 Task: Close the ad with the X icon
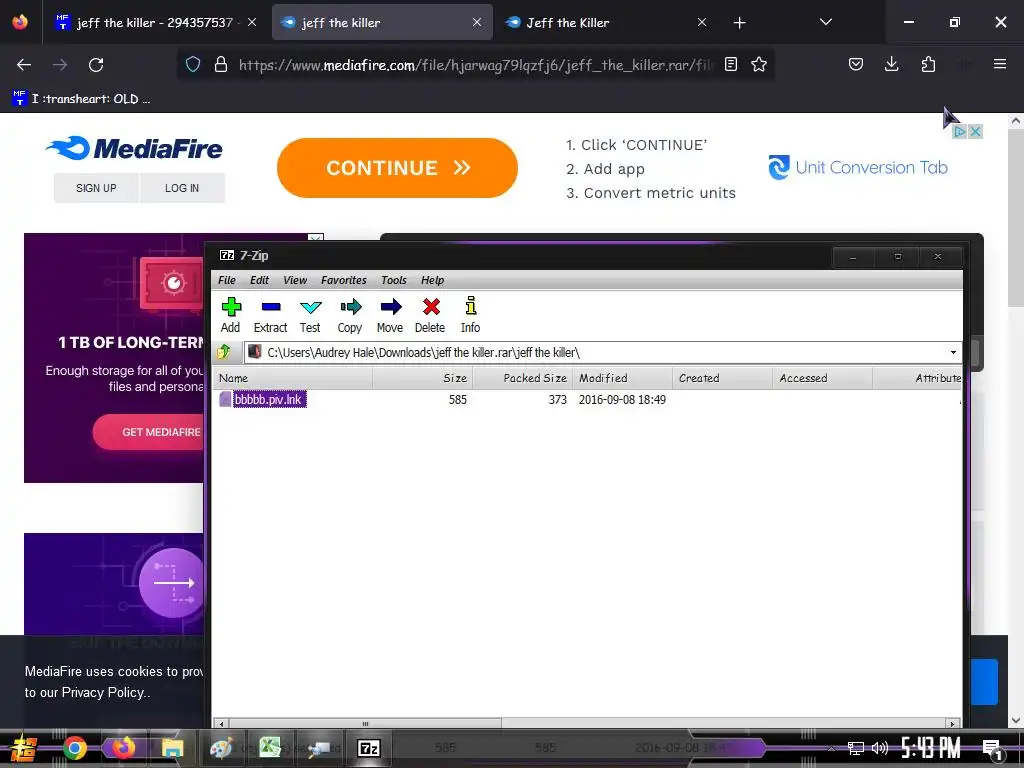[x=975, y=131]
